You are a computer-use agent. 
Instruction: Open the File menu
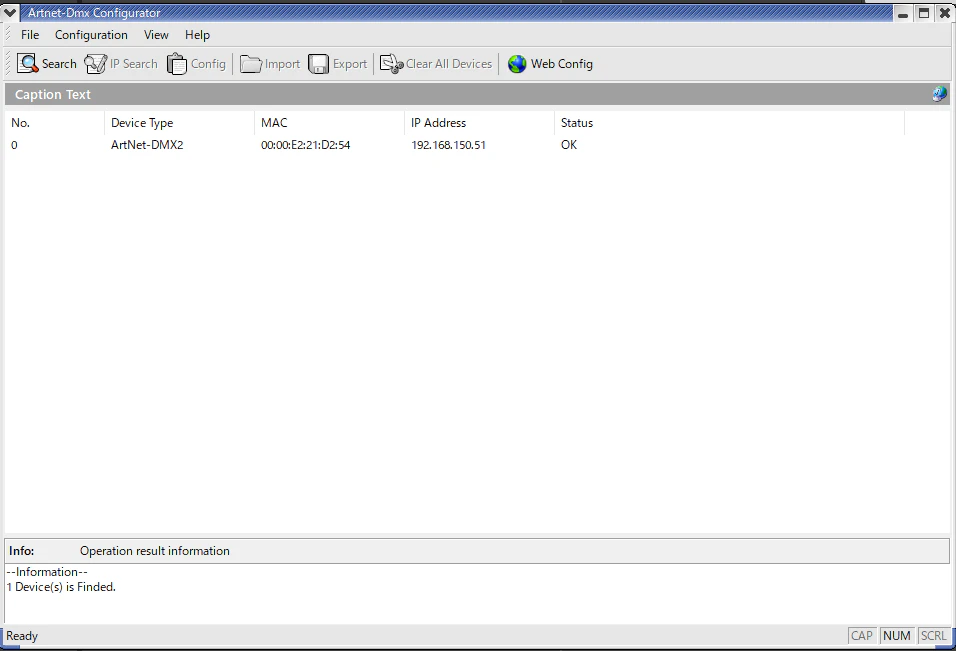(30, 35)
